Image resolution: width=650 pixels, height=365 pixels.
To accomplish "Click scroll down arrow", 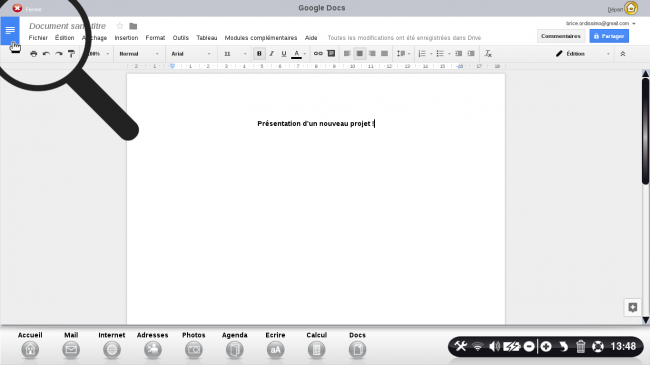I will coord(645,320).
